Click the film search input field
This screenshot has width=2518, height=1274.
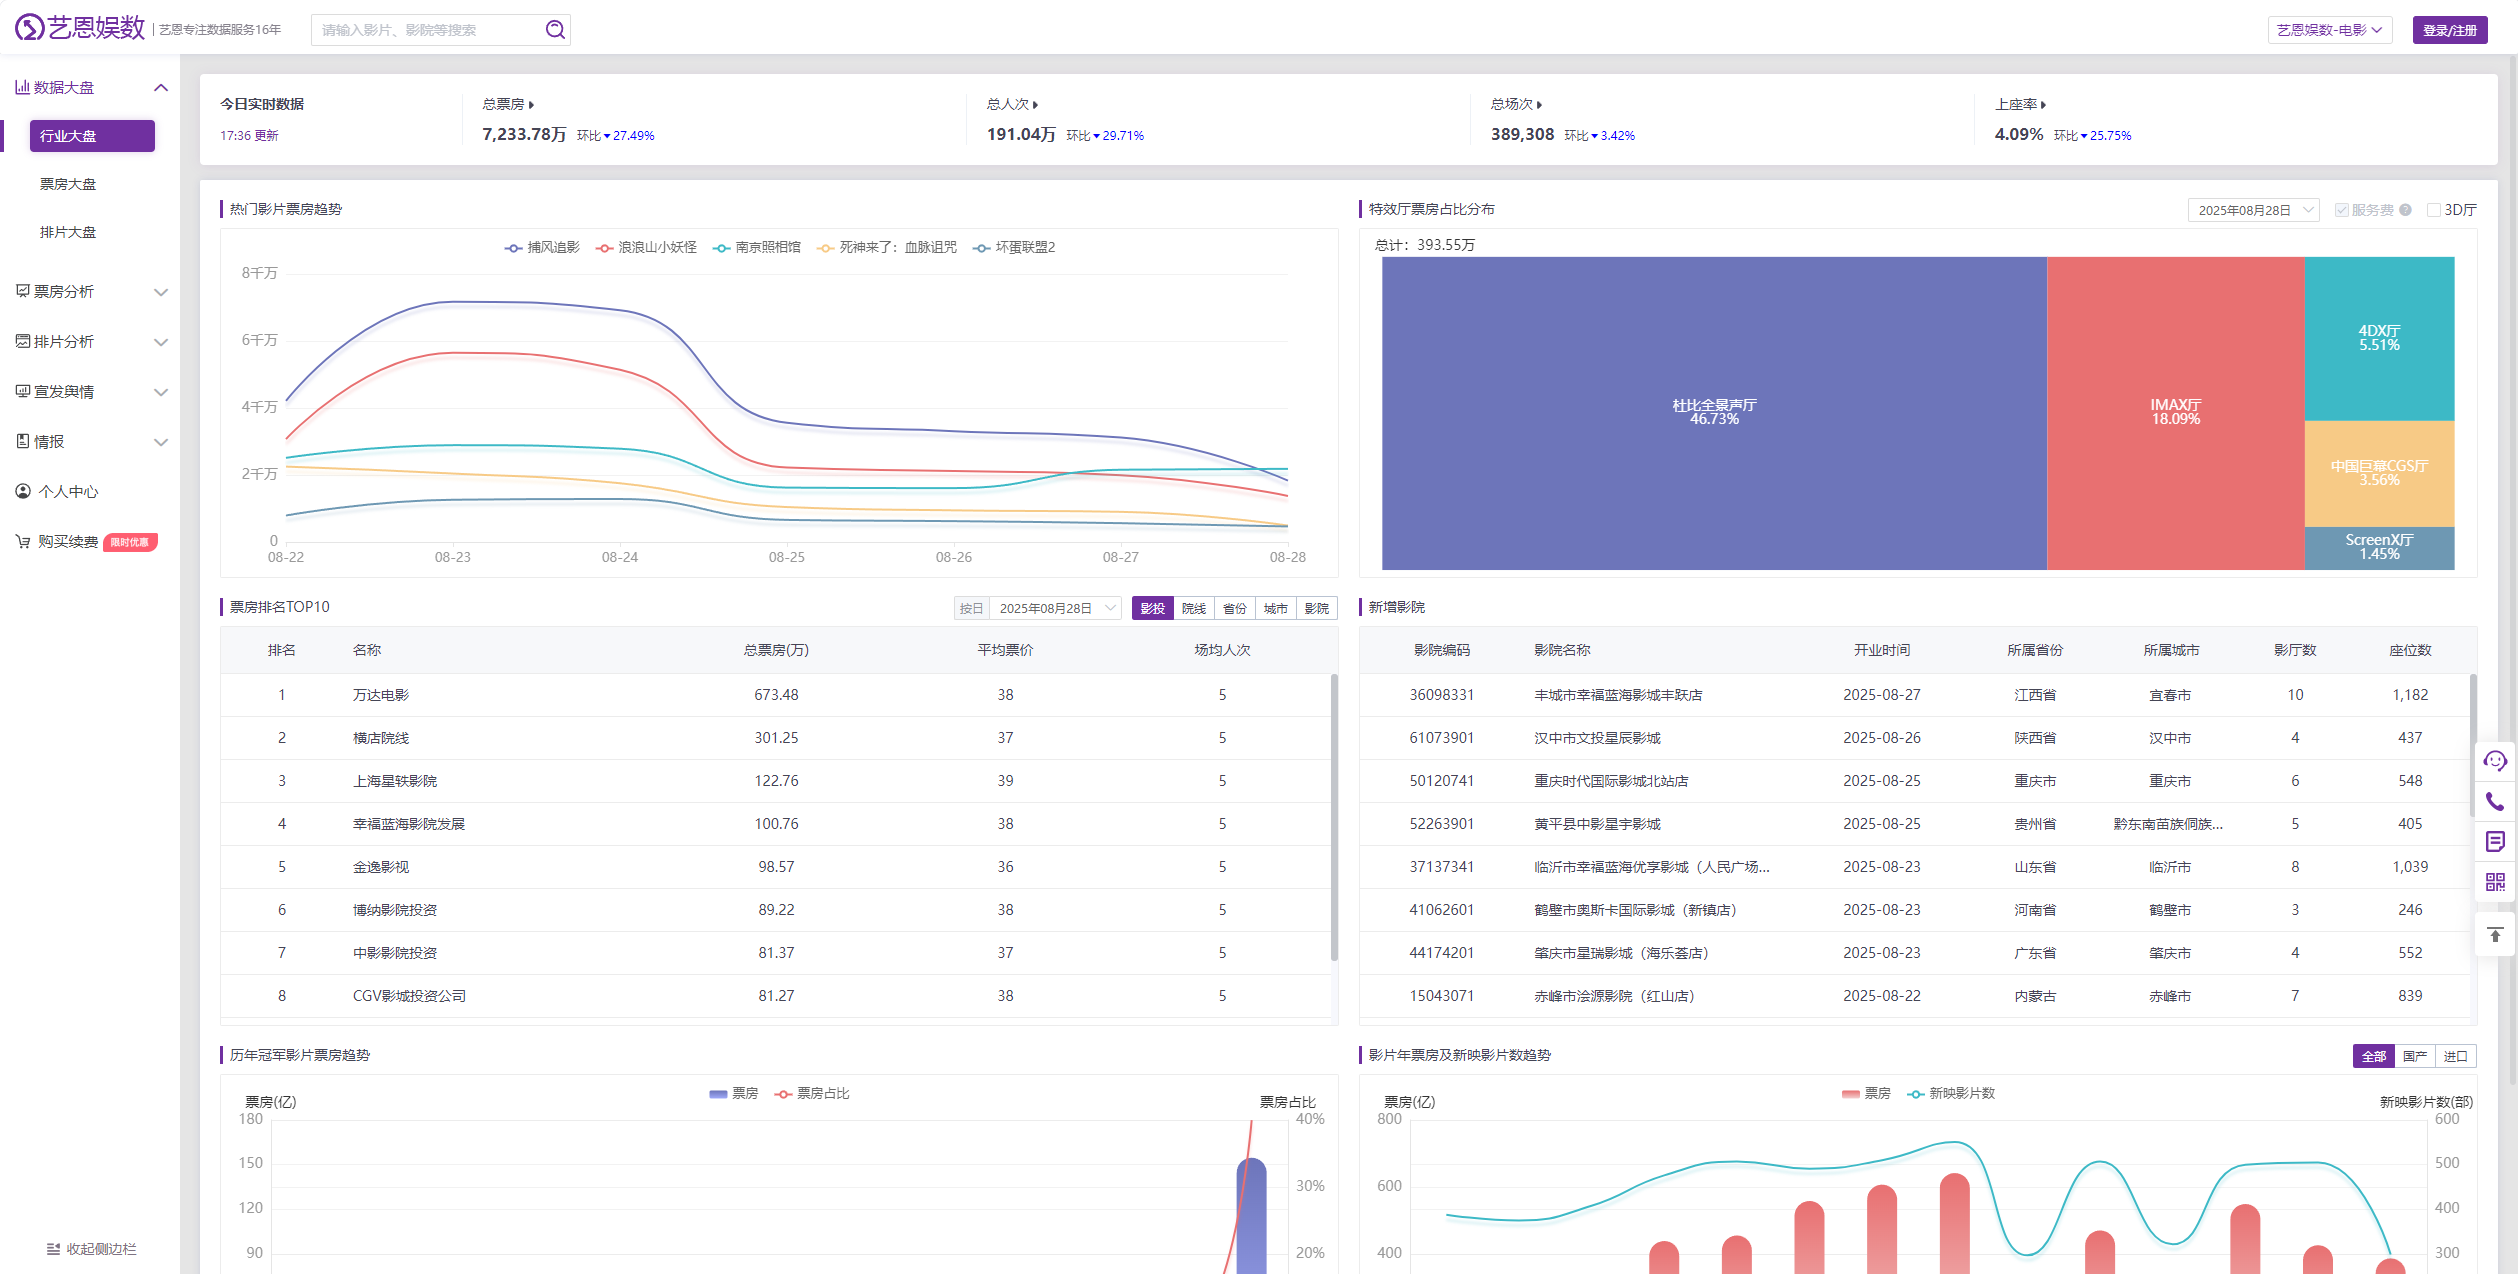(428, 30)
